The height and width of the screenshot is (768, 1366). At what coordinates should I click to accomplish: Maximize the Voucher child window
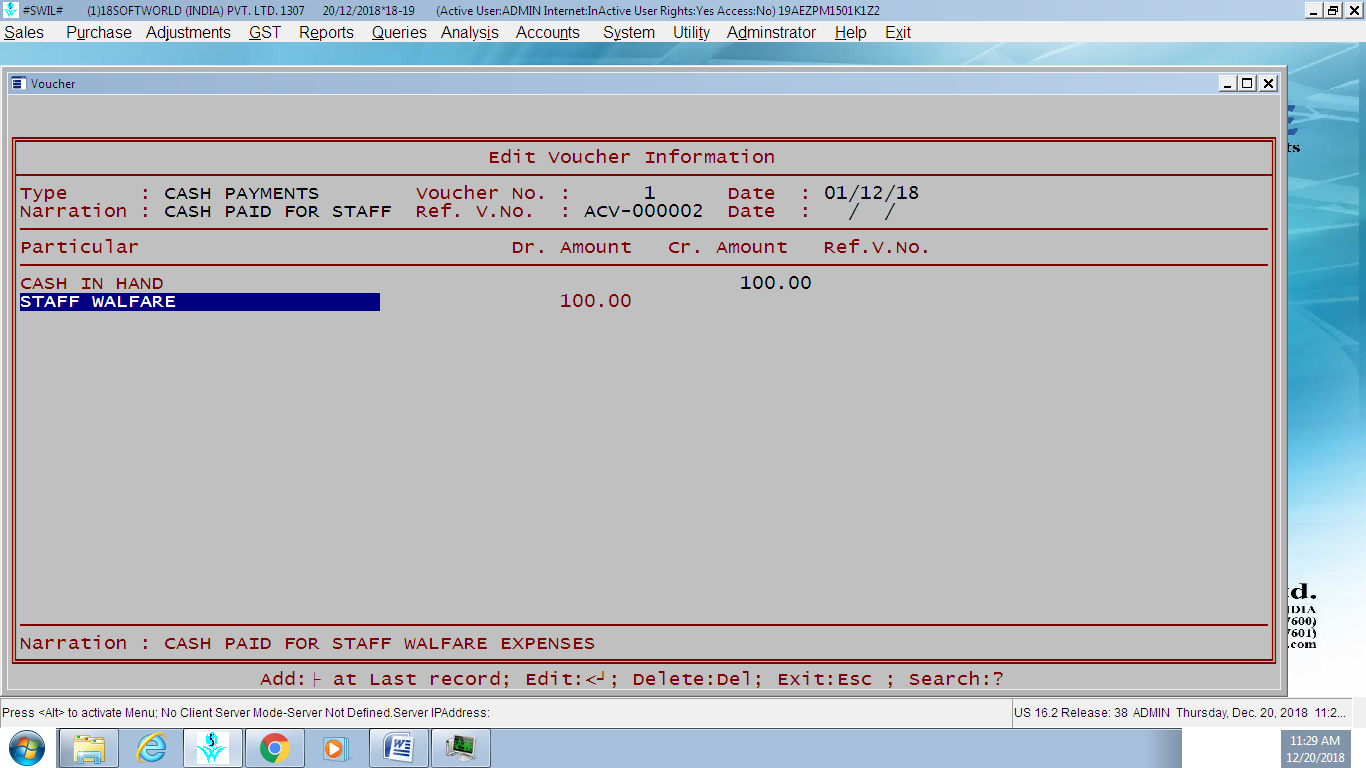click(1247, 84)
